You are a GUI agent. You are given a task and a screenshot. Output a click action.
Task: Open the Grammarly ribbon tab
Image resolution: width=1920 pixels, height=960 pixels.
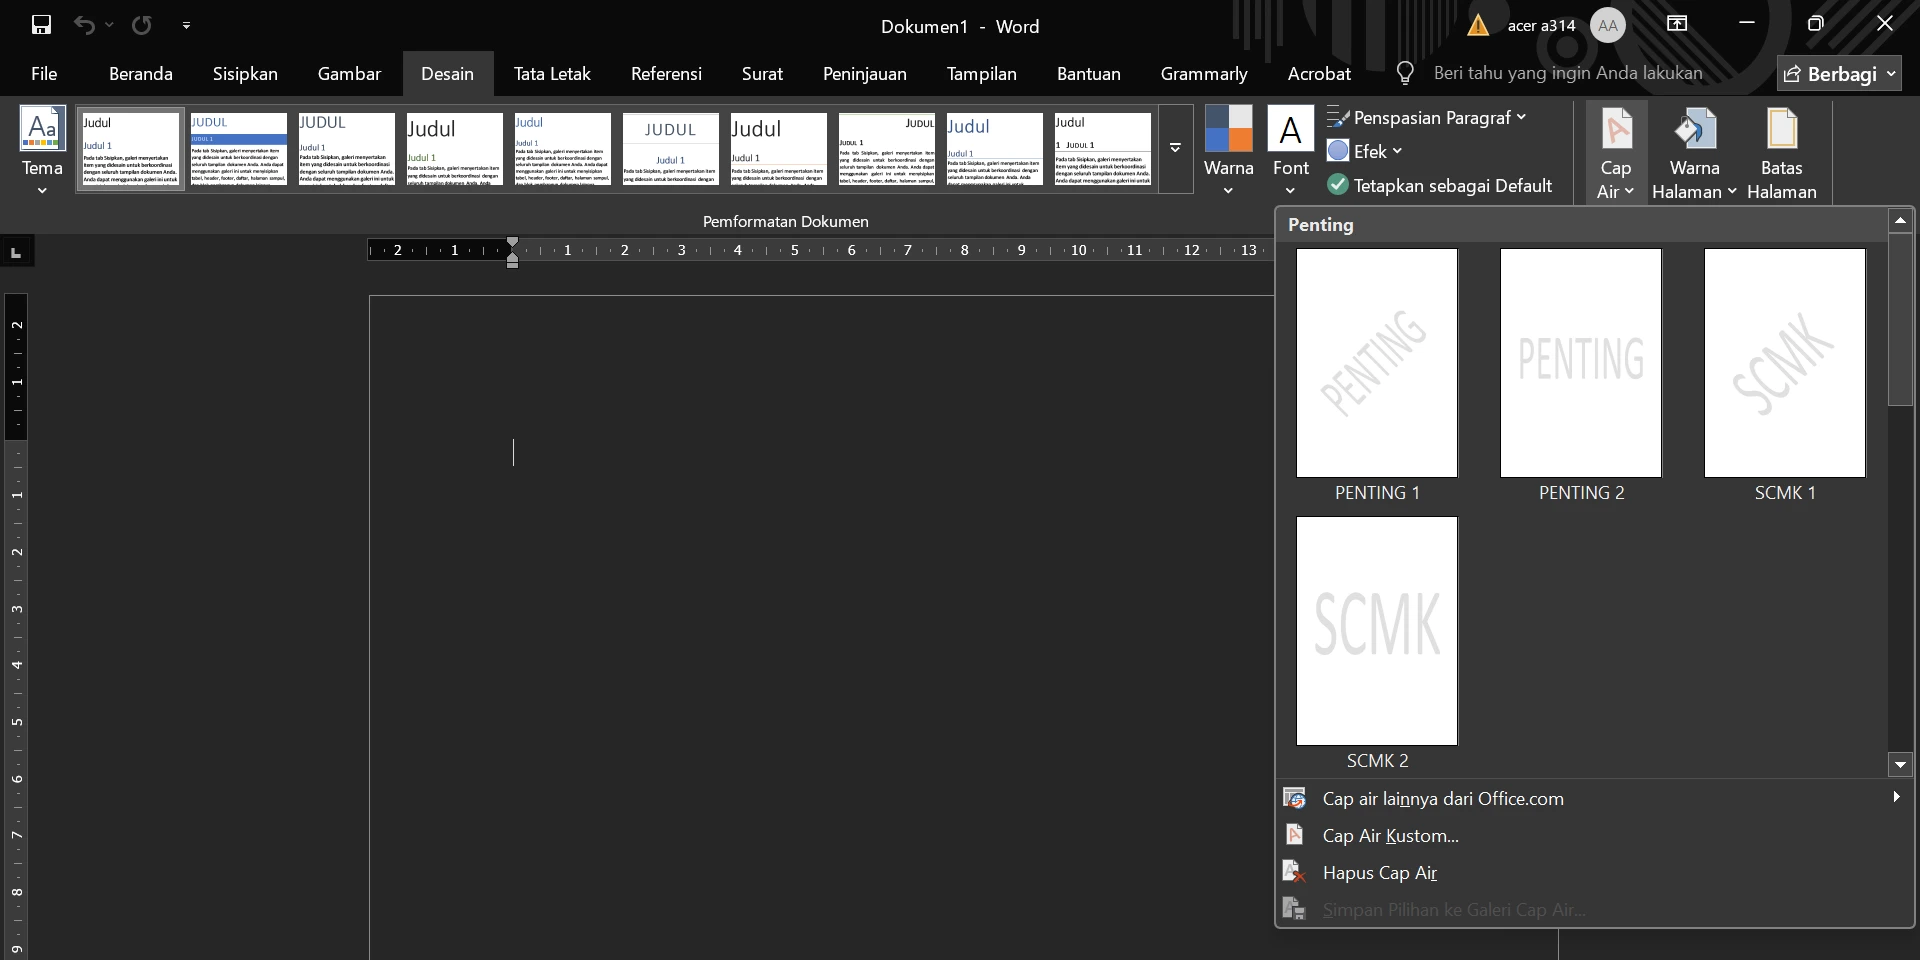(1204, 72)
